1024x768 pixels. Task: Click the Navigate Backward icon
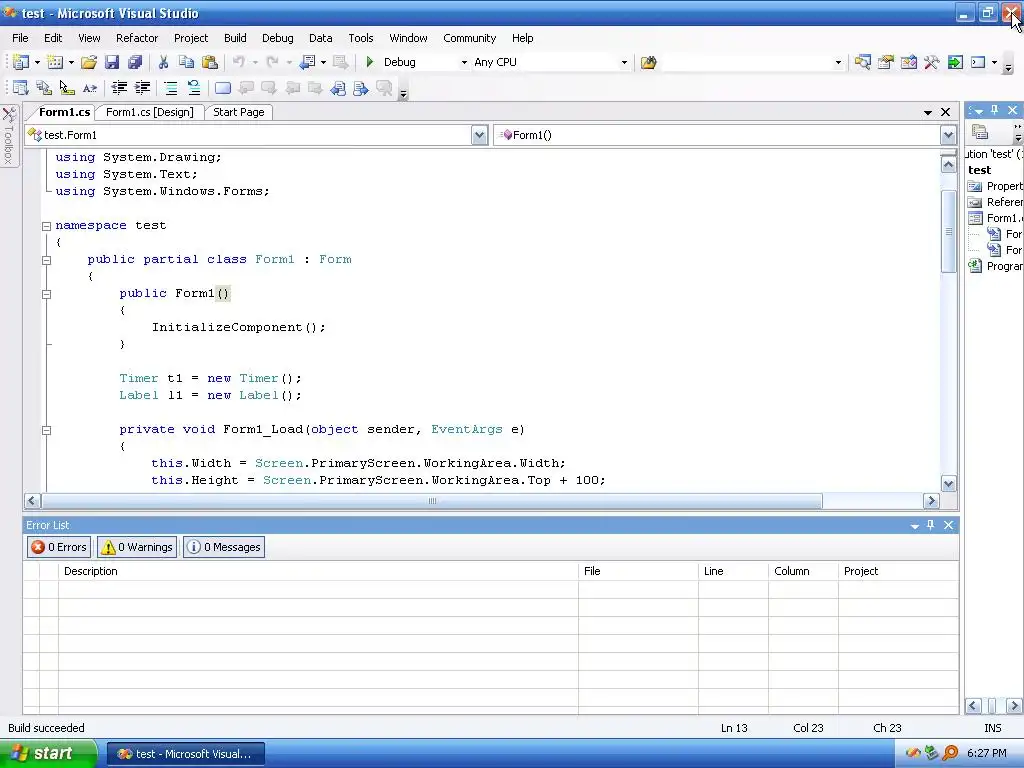(307, 62)
